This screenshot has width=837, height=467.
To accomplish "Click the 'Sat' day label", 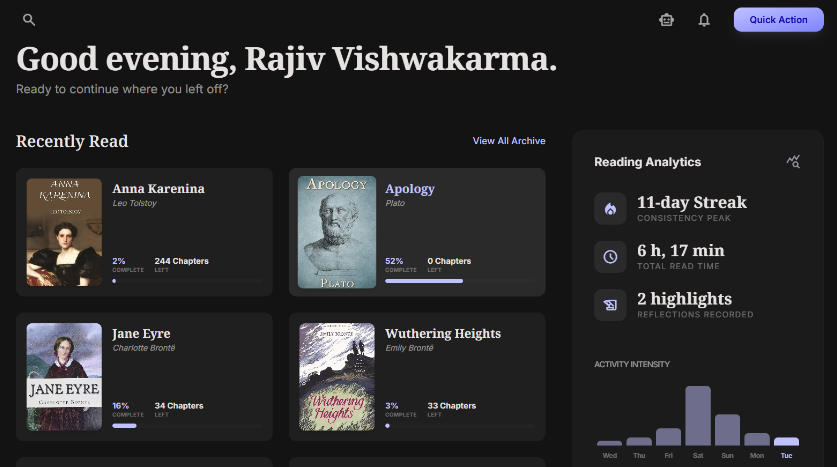I will tap(698, 455).
